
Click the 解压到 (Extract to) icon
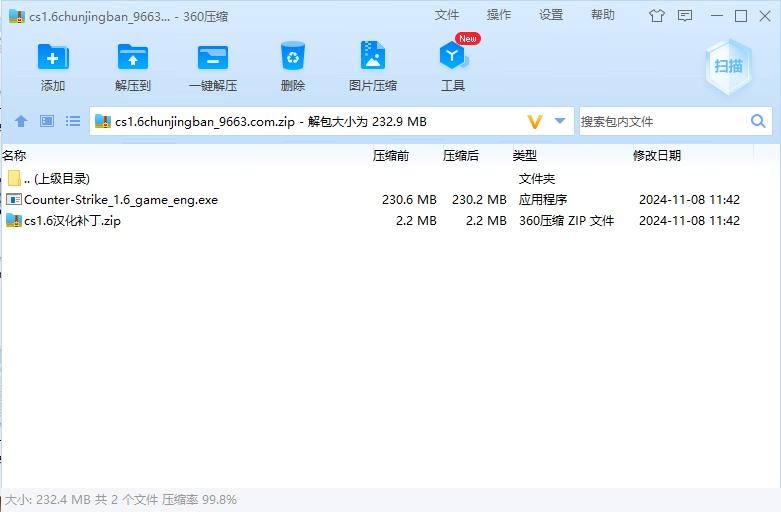tap(132, 57)
